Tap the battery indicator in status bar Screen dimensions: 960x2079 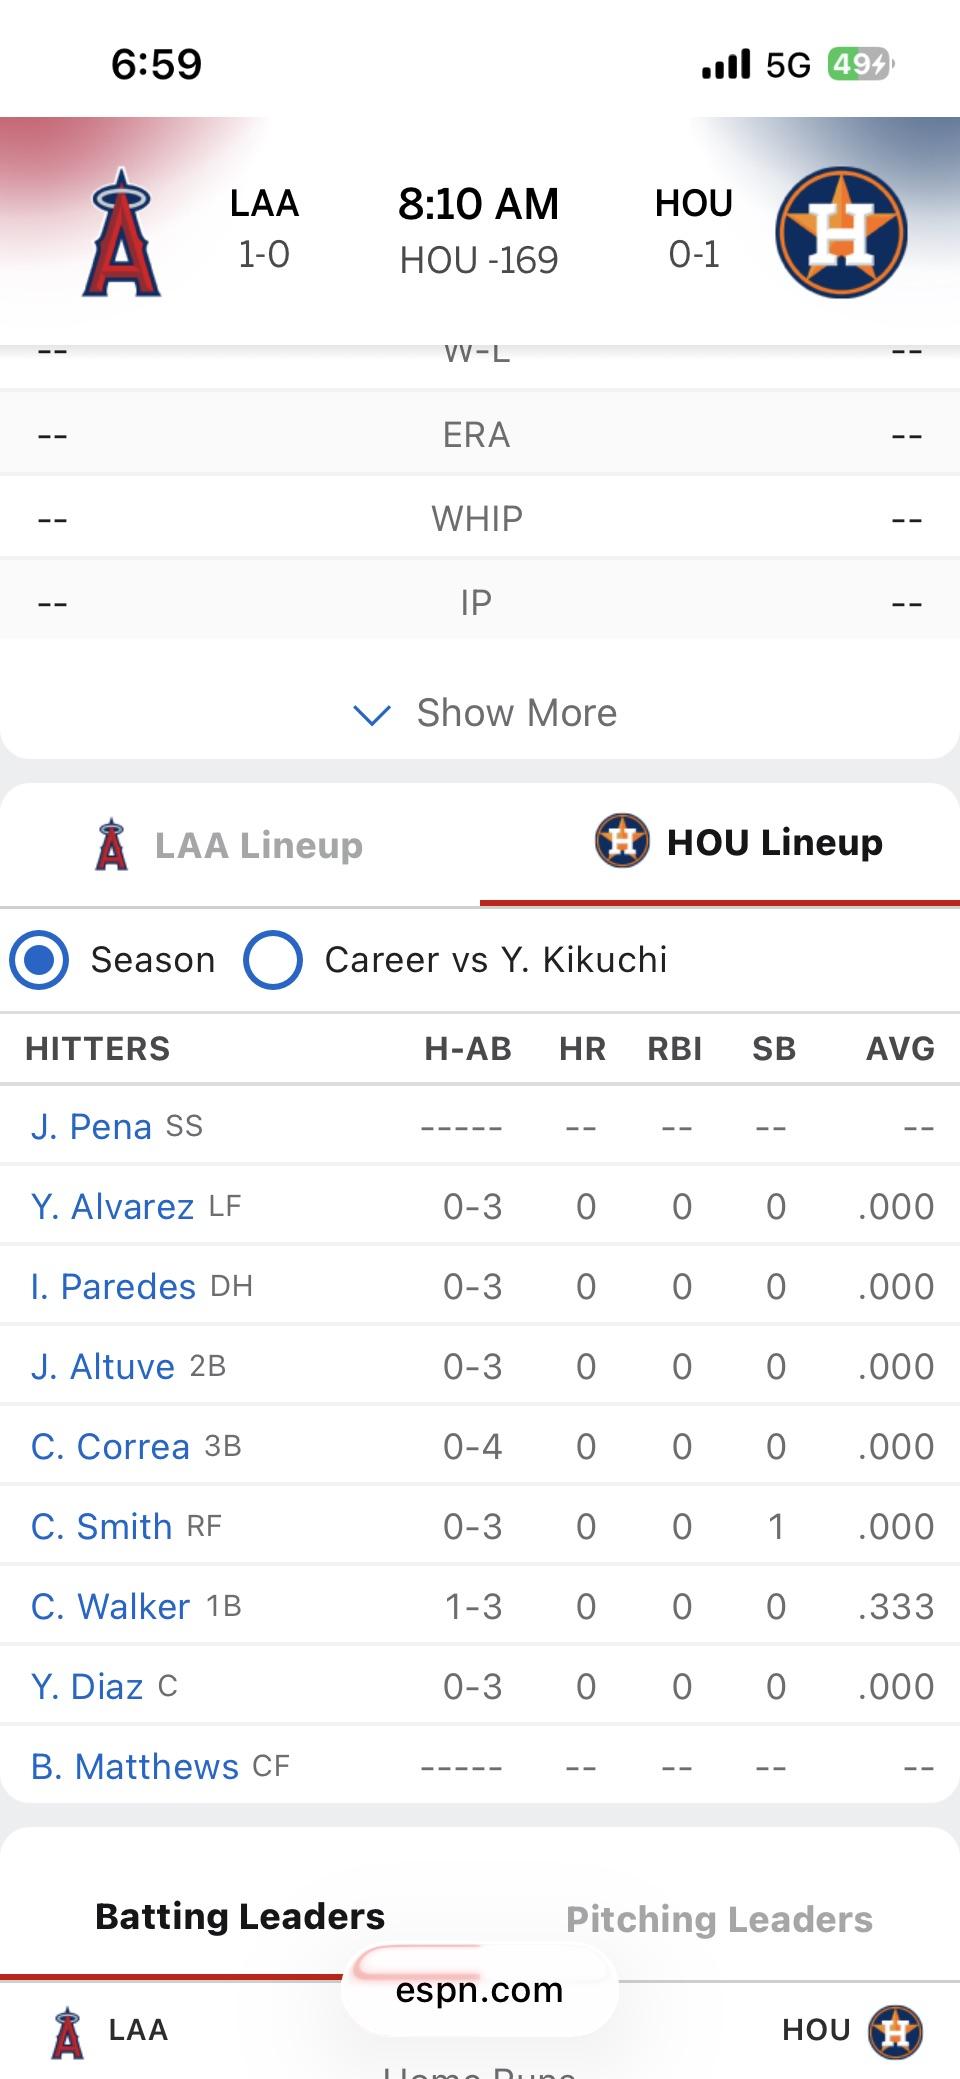click(x=860, y=65)
